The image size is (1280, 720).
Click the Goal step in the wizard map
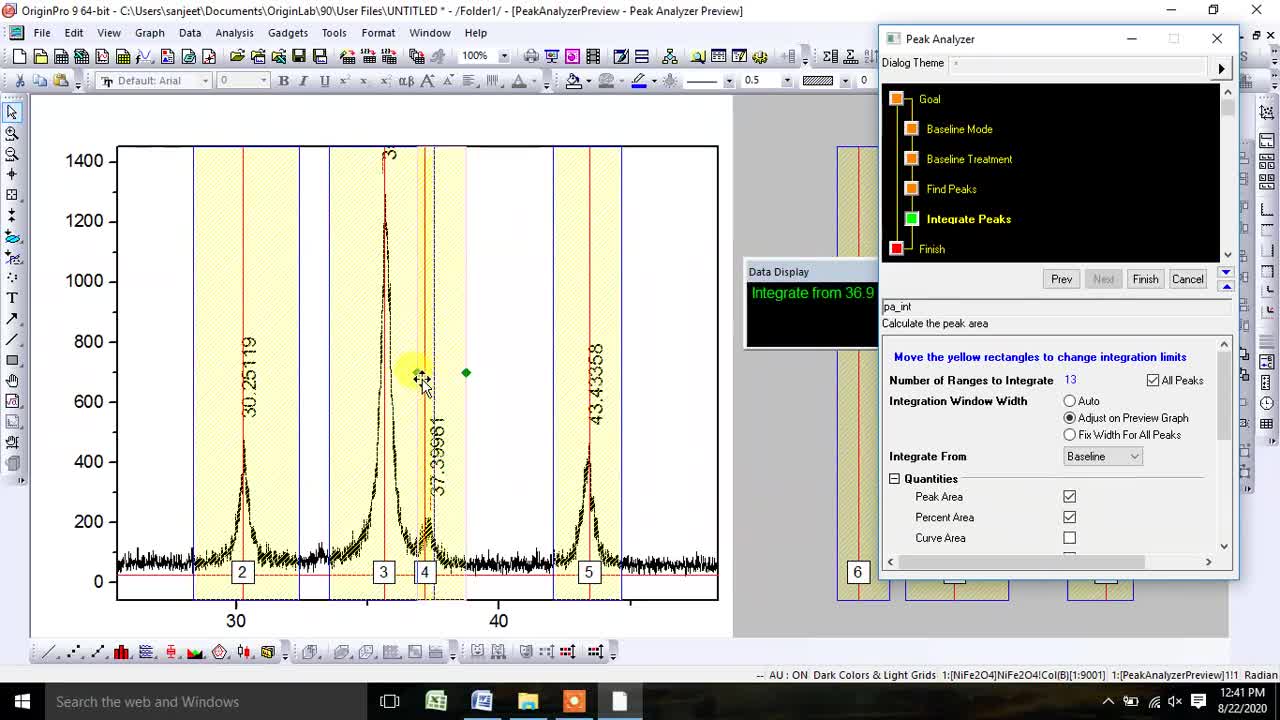coord(929,99)
